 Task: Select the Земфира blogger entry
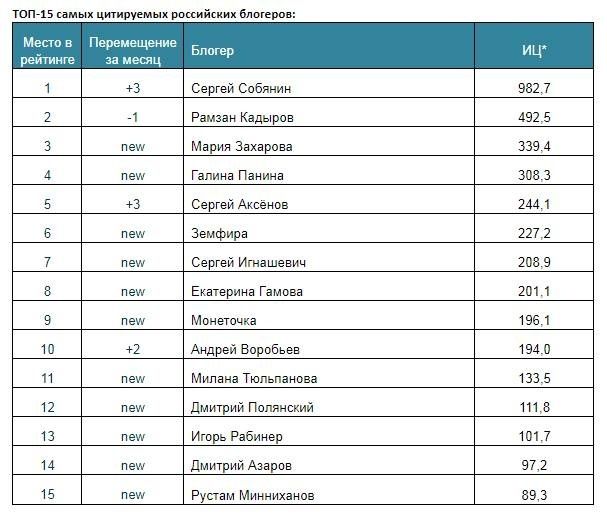coord(219,234)
